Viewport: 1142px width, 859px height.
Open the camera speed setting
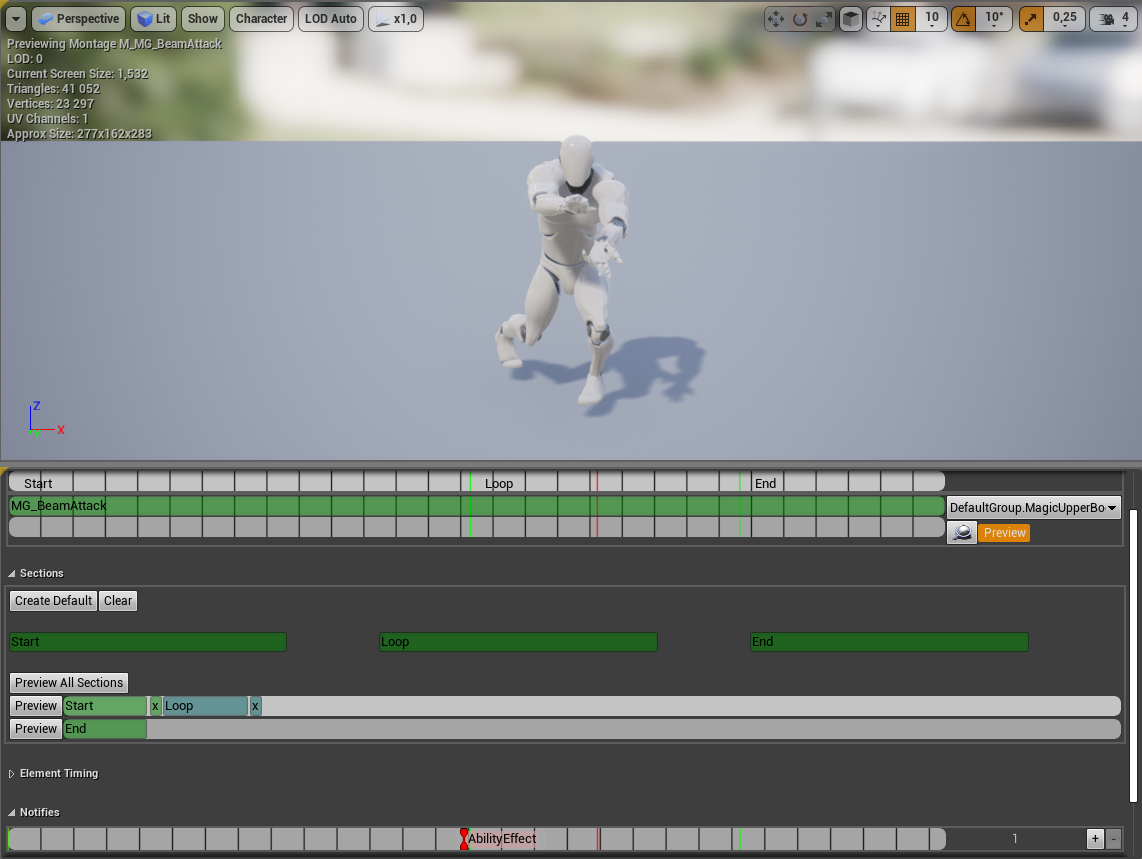(1114, 19)
